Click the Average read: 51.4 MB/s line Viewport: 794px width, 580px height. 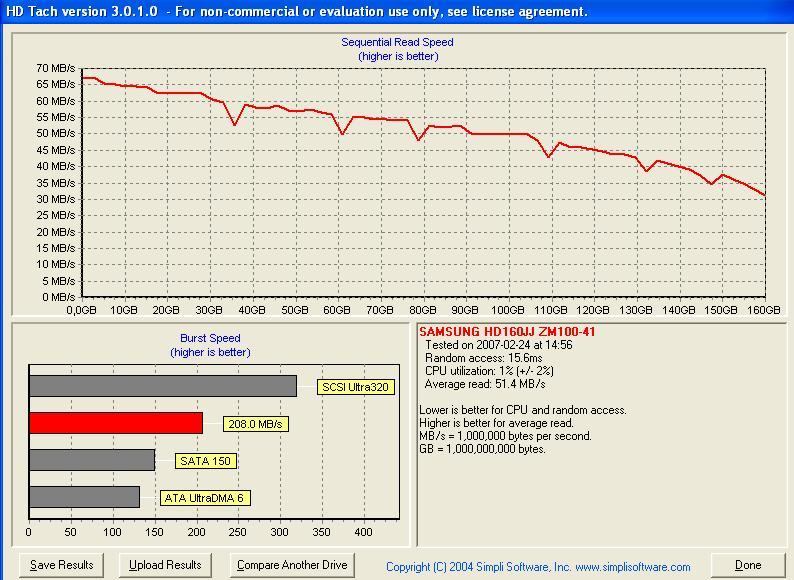tap(485, 384)
